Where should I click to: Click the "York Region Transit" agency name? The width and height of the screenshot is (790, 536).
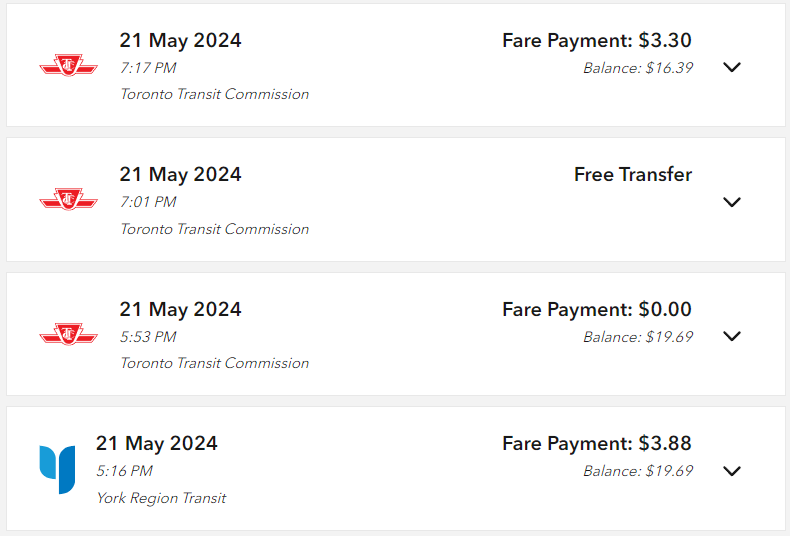[161, 498]
